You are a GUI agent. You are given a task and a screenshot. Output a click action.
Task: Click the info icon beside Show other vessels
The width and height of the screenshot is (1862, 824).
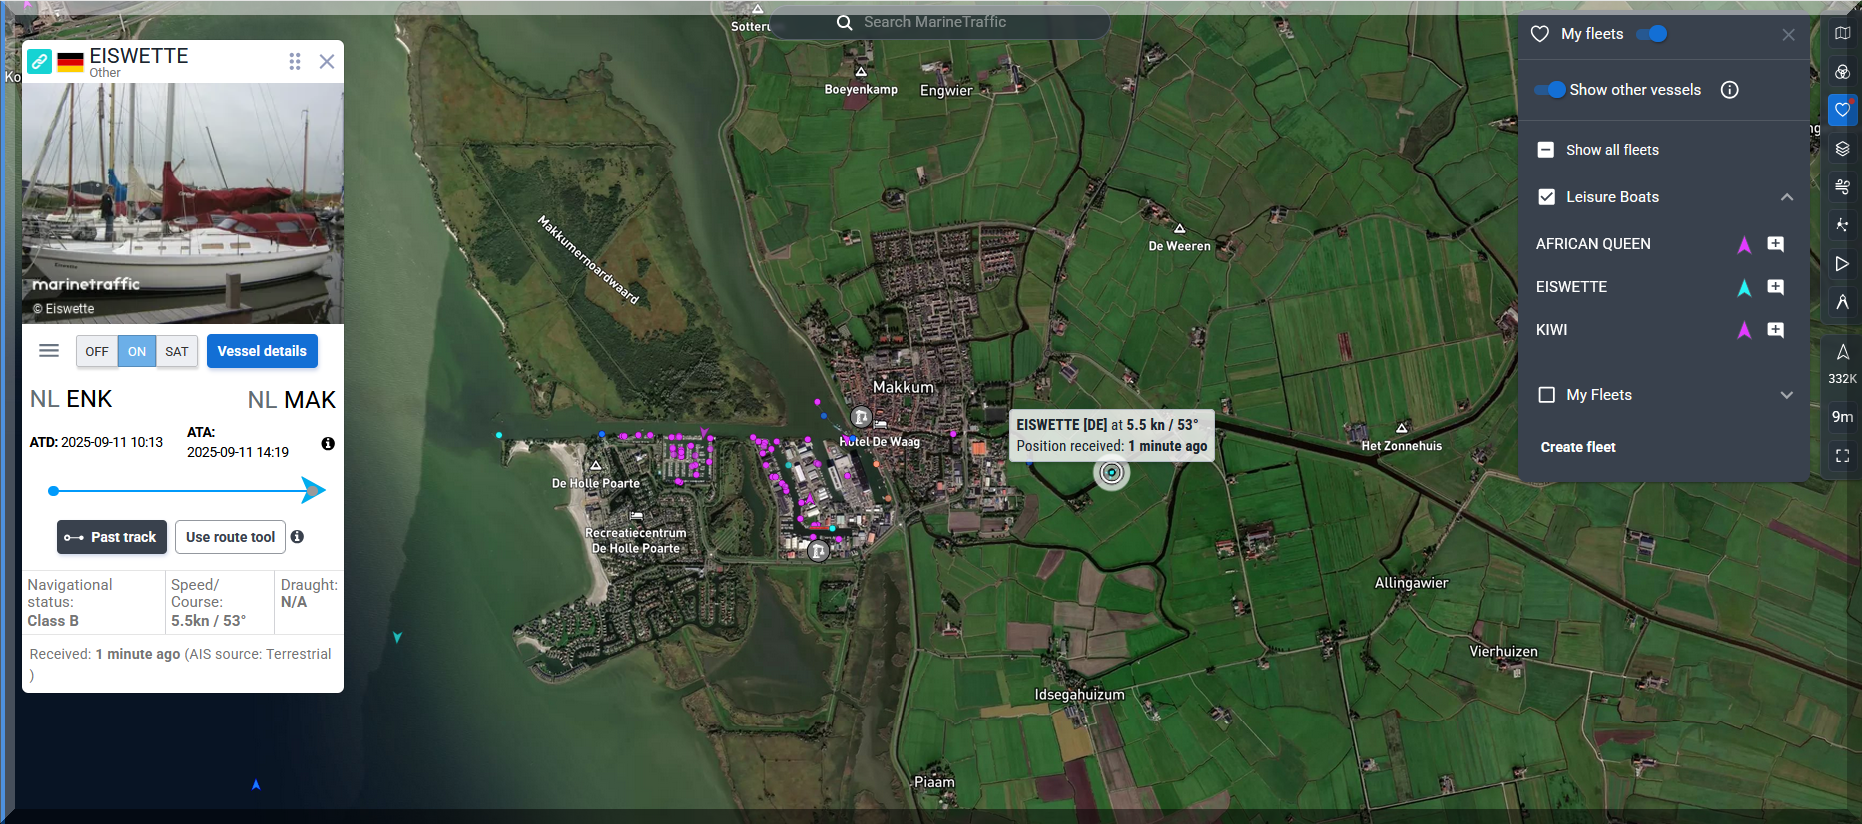1729,90
